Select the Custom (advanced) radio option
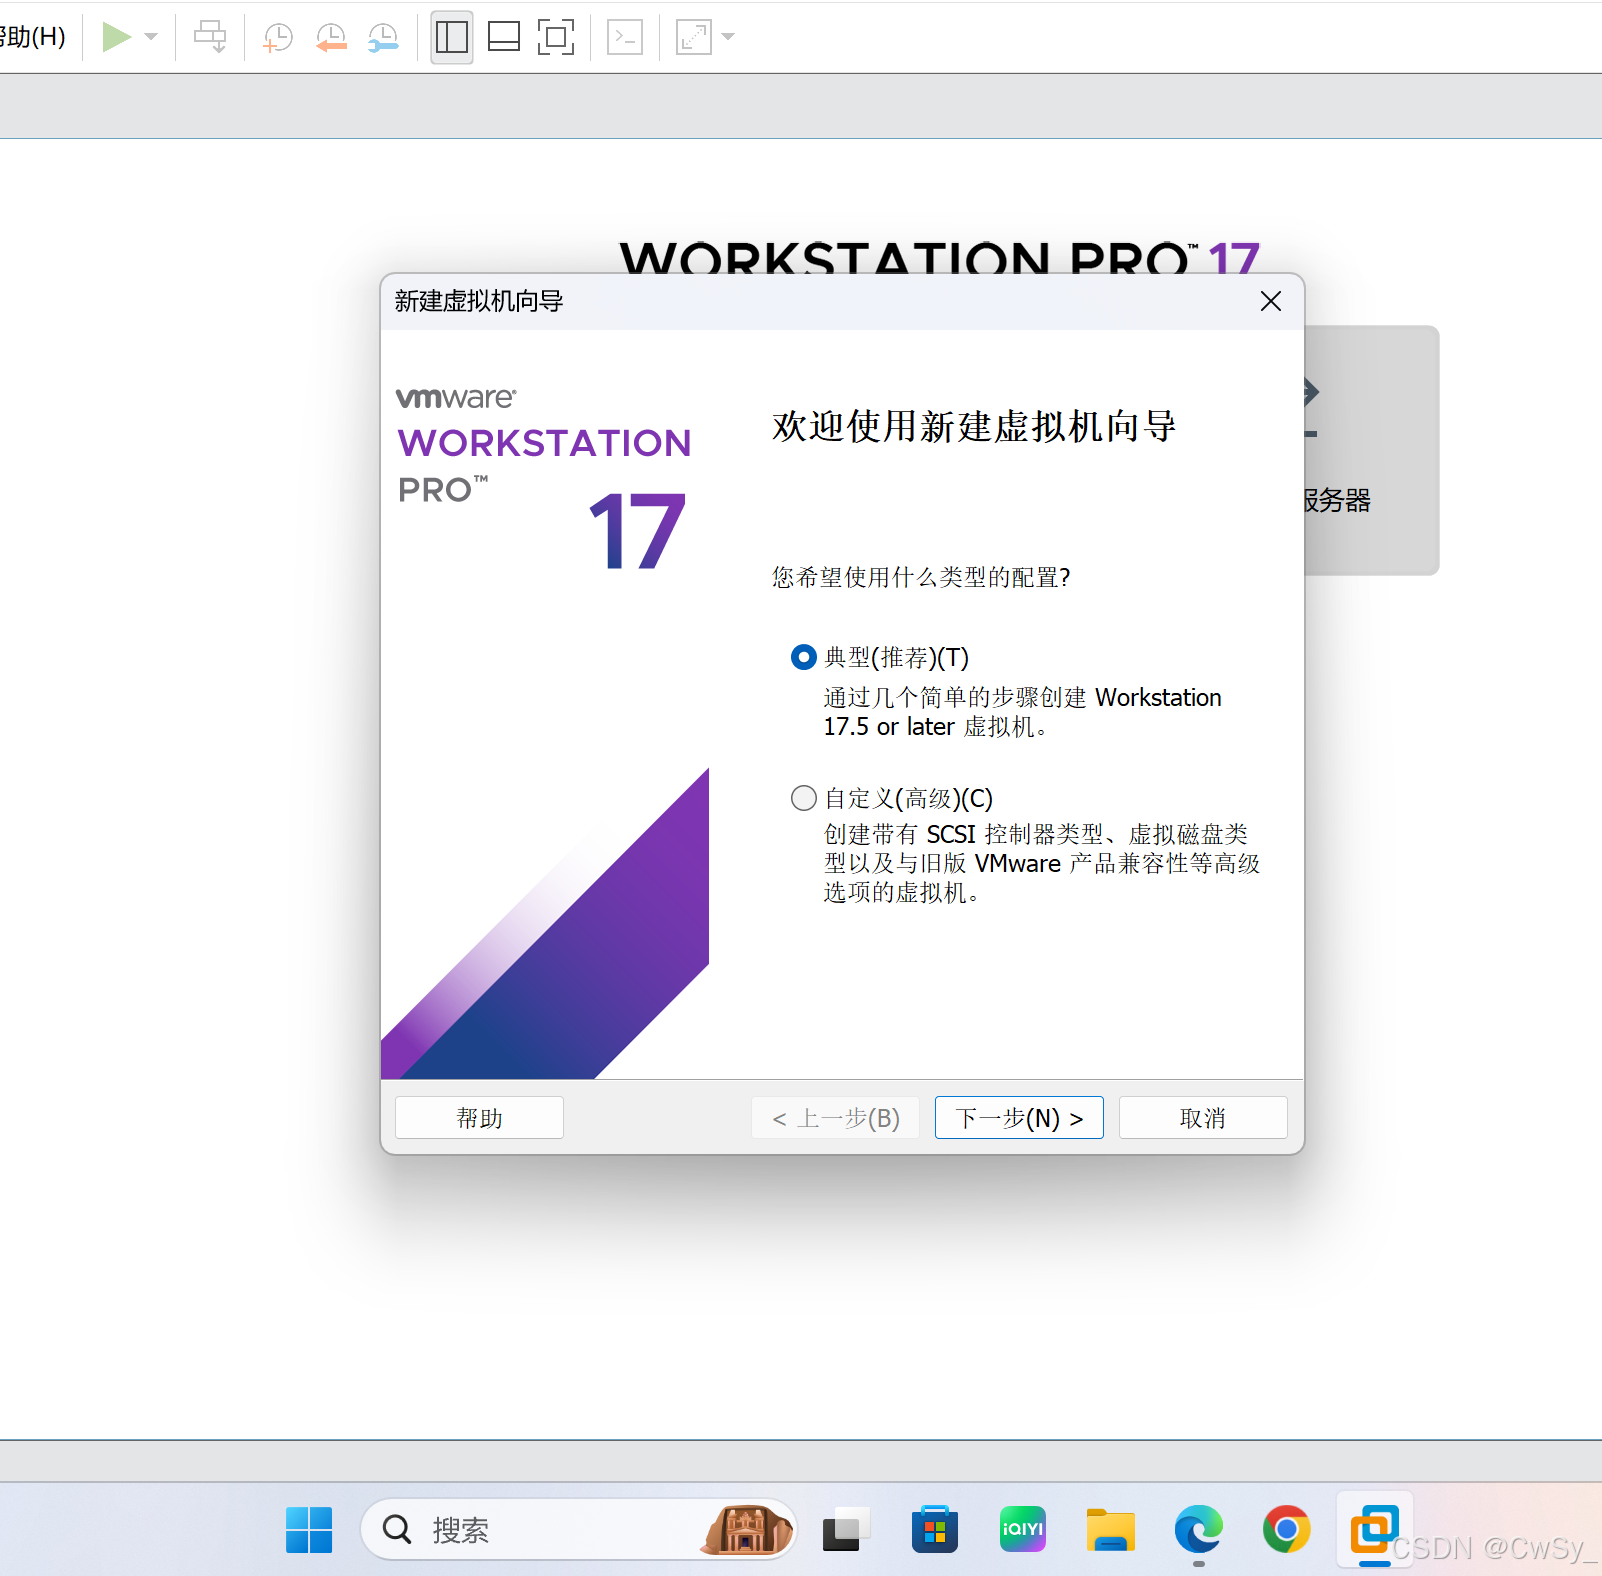 [804, 798]
